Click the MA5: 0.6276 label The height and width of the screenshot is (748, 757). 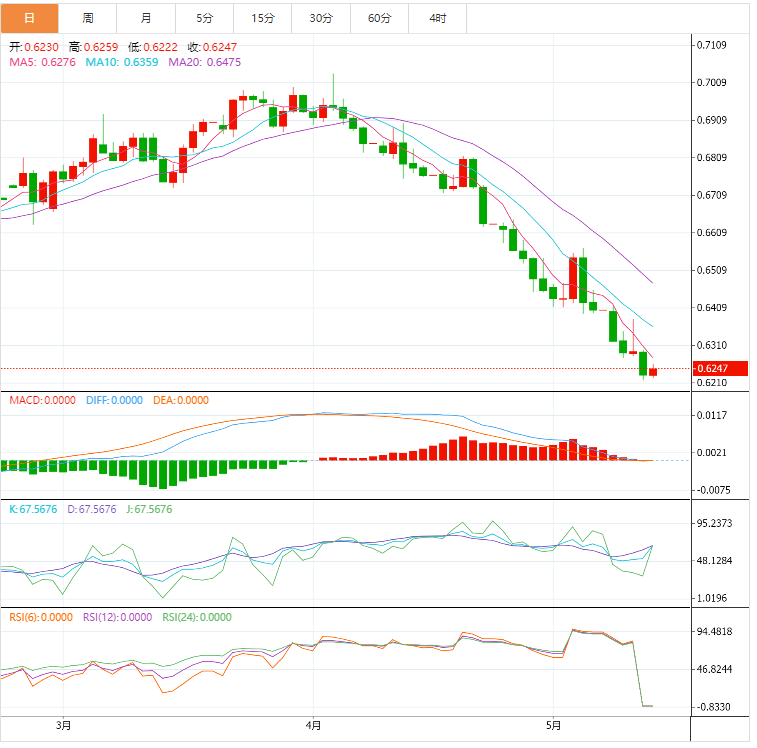click(x=42, y=62)
